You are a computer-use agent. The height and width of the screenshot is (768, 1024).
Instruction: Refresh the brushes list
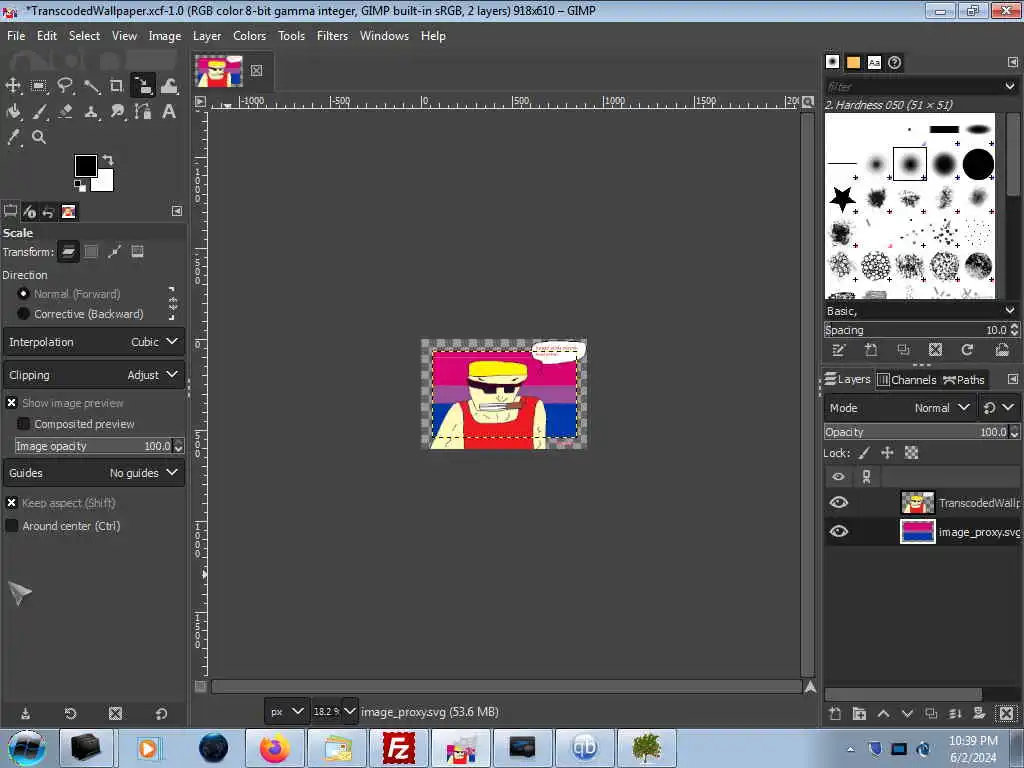(x=967, y=350)
